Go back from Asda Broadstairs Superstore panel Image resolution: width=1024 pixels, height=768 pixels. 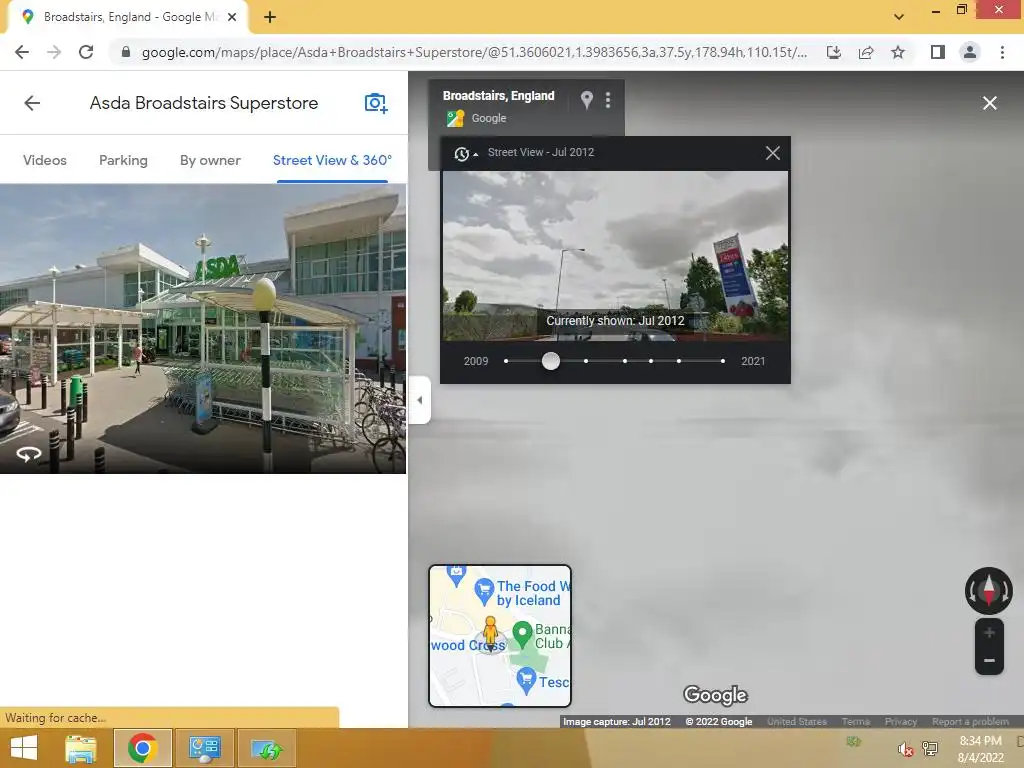(x=32, y=103)
